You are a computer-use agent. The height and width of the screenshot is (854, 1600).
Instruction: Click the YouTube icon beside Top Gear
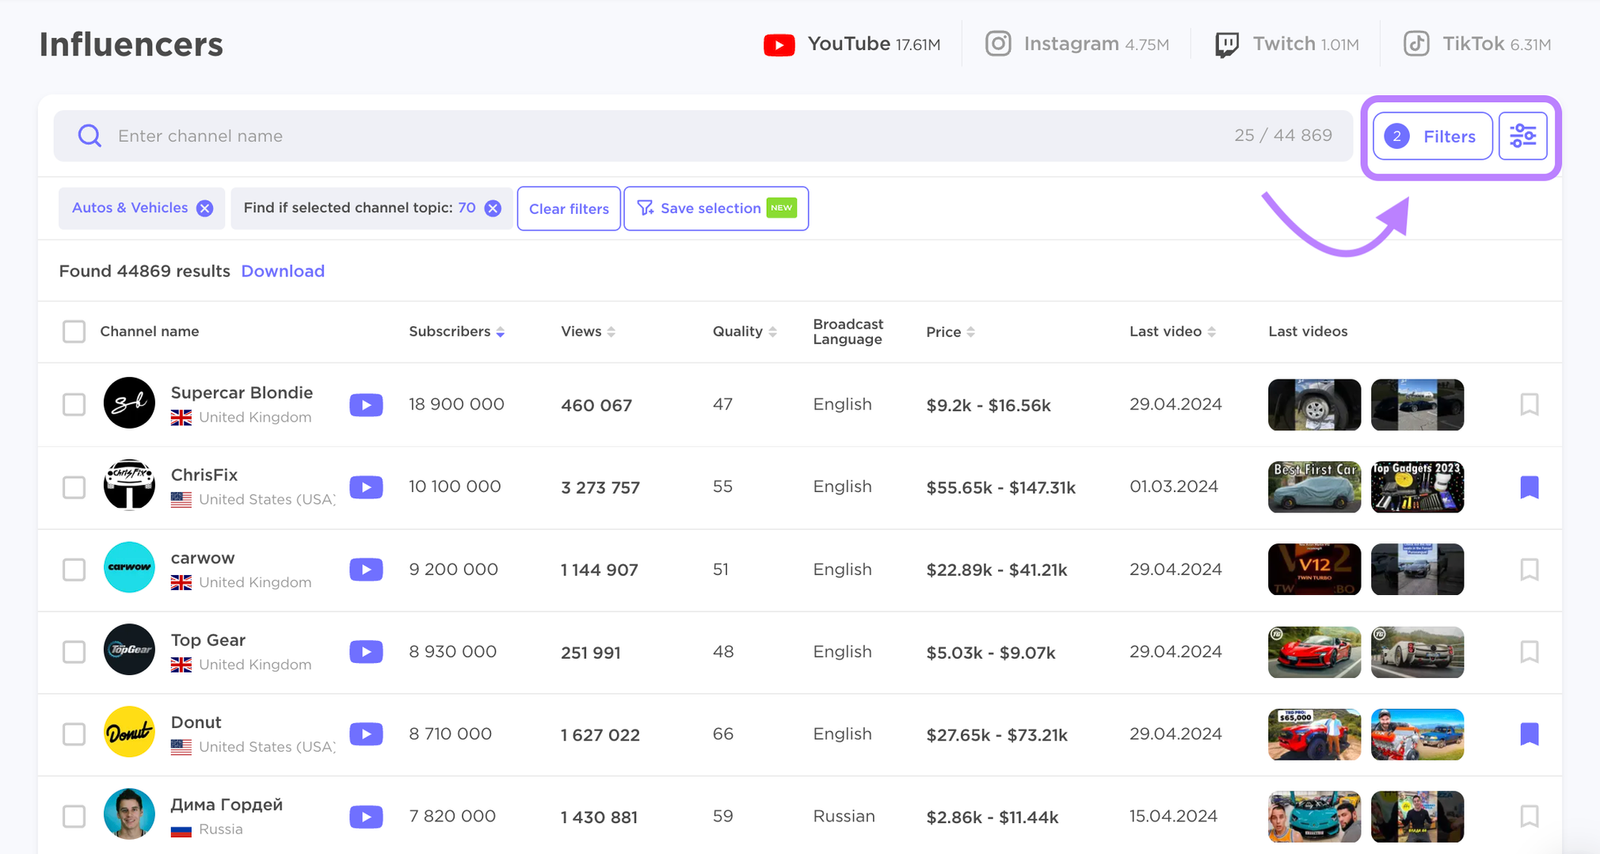[x=366, y=652]
